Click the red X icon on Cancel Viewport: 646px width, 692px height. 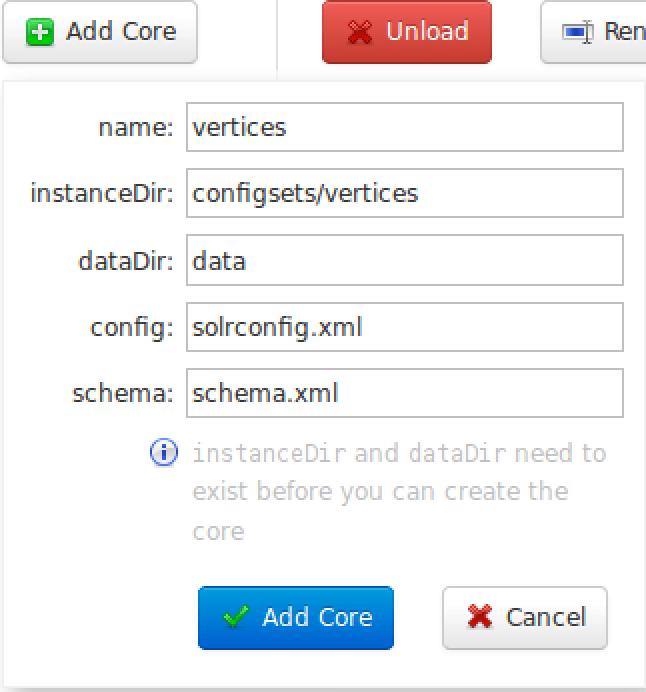coord(480,617)
